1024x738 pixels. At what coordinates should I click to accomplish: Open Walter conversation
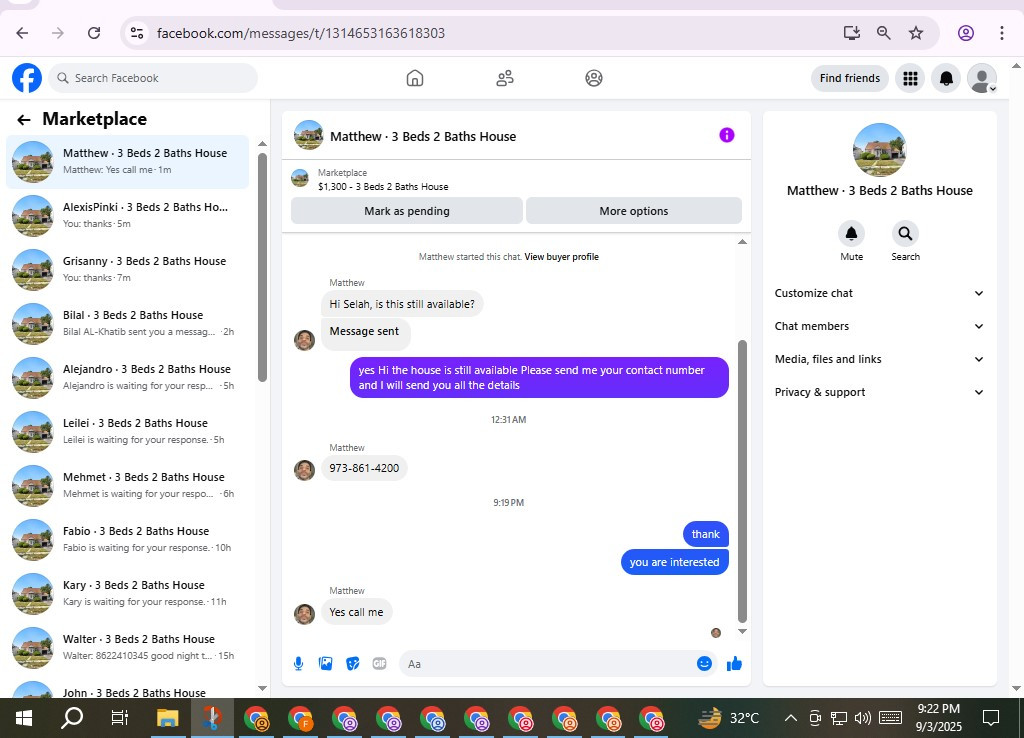(127, 648)
